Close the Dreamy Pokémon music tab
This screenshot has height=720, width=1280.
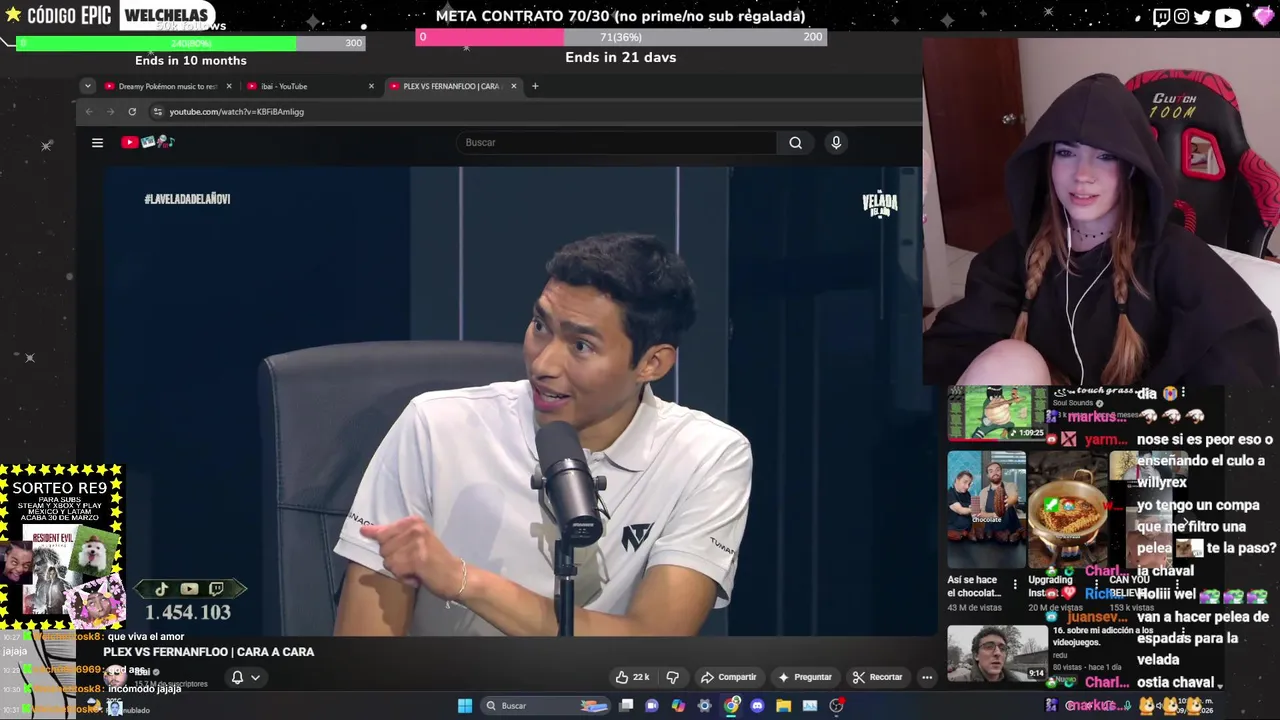tap(229, 86)
